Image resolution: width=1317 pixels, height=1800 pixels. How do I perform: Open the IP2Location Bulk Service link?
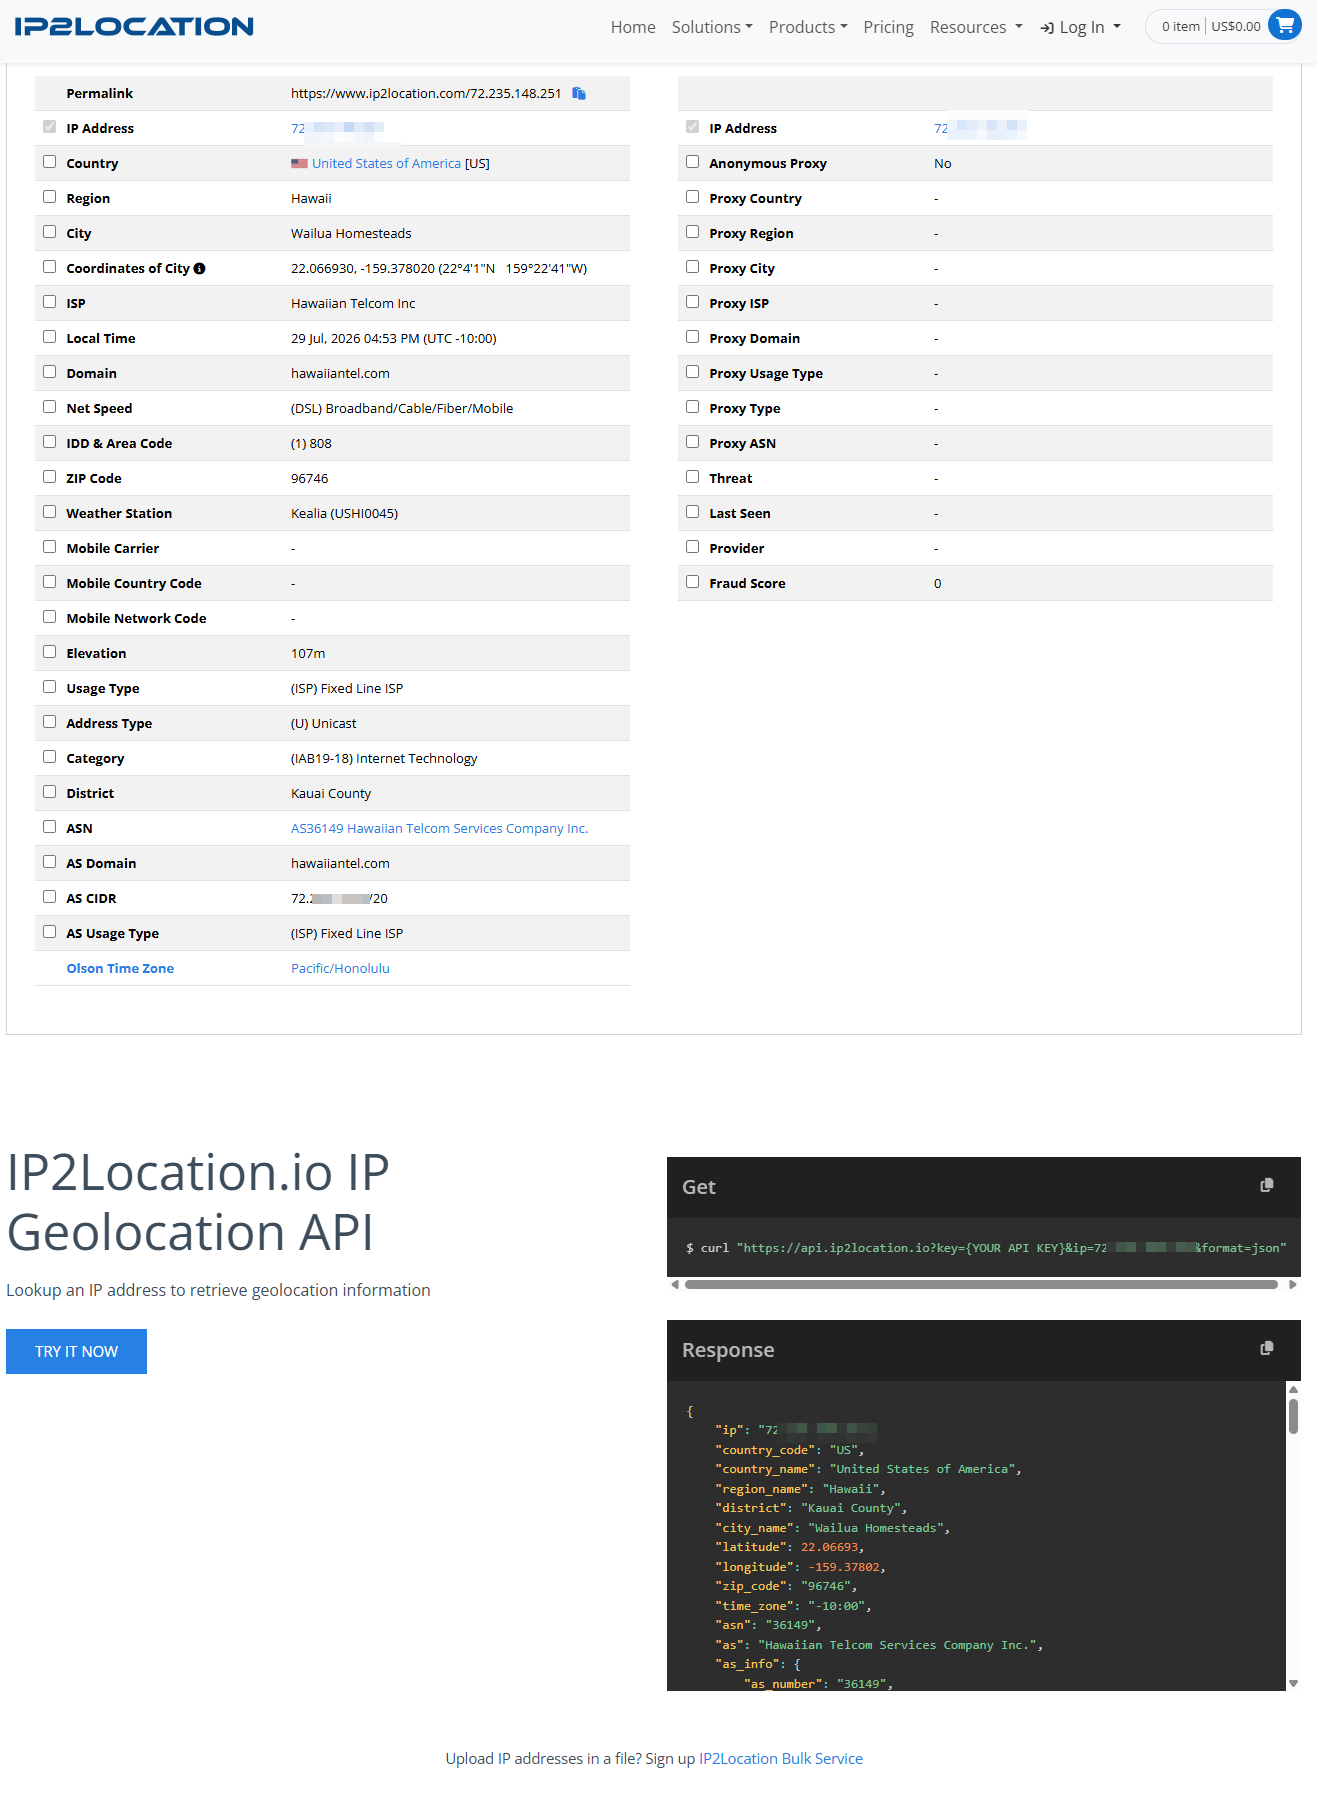click(780, 1758)
